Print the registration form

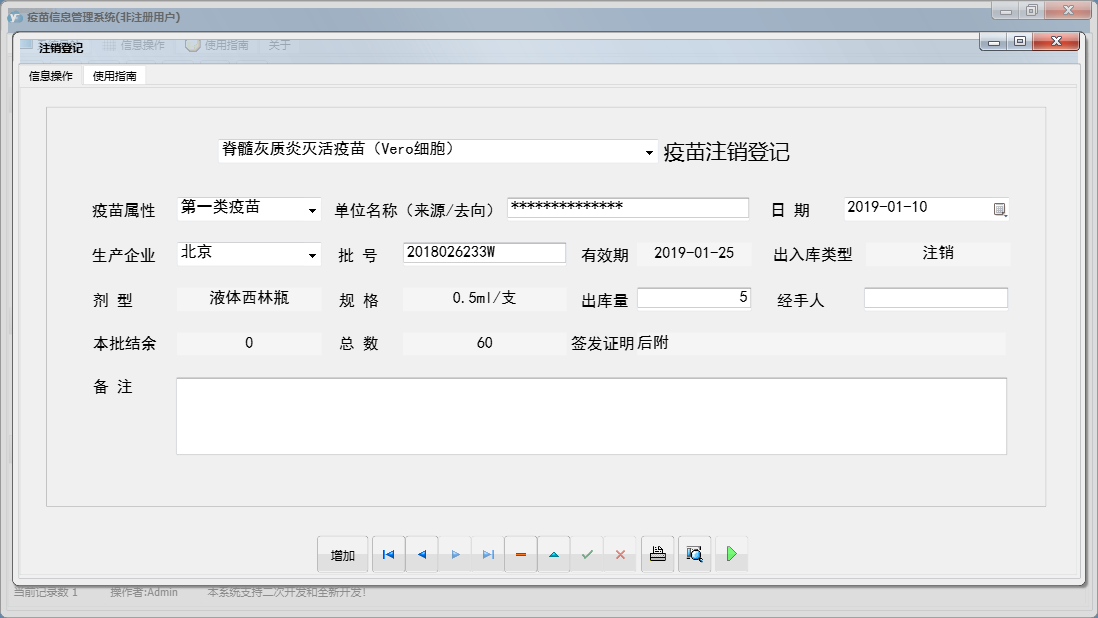pyautogui.click(x=657, y=553)
